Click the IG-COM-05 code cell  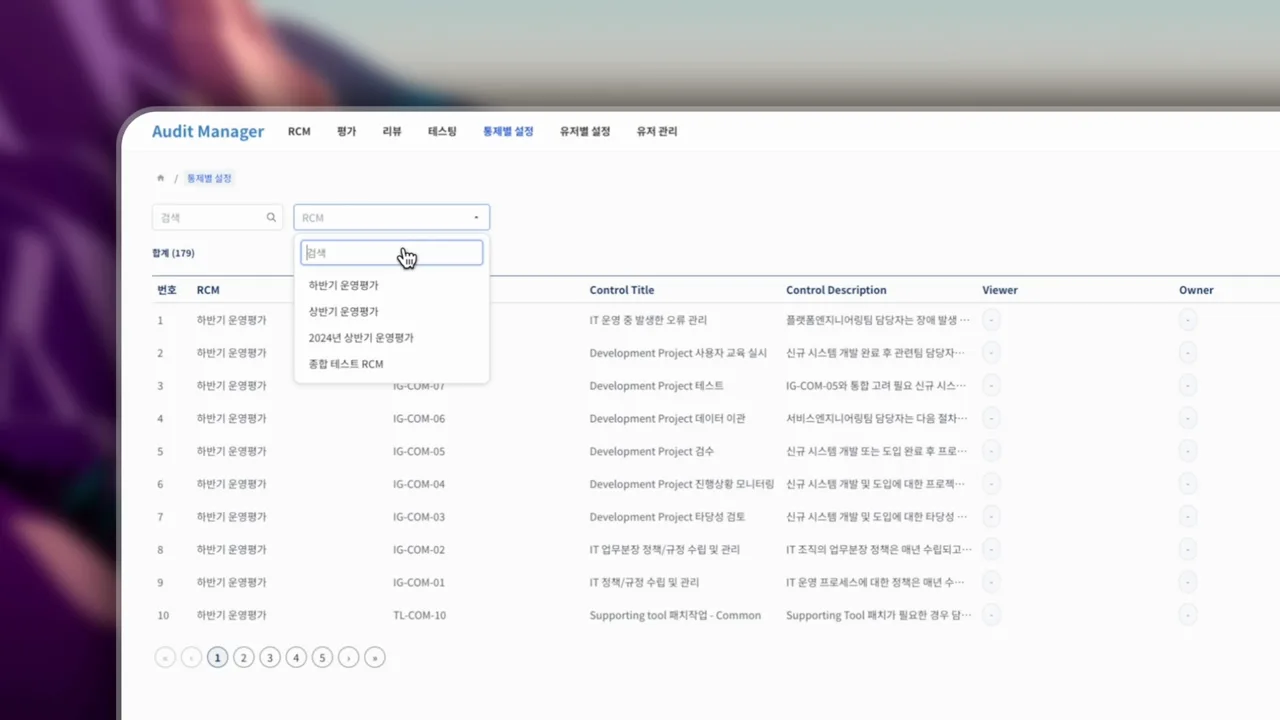(419, 451)
